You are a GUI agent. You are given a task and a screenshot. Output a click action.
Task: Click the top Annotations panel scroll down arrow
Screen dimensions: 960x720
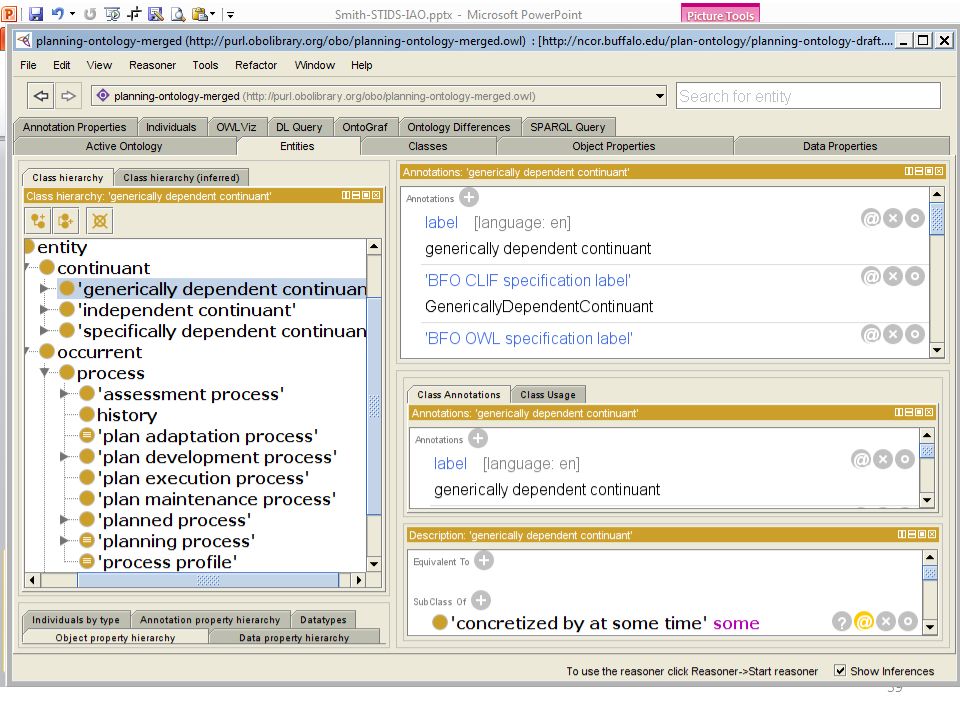coord(937,350)
